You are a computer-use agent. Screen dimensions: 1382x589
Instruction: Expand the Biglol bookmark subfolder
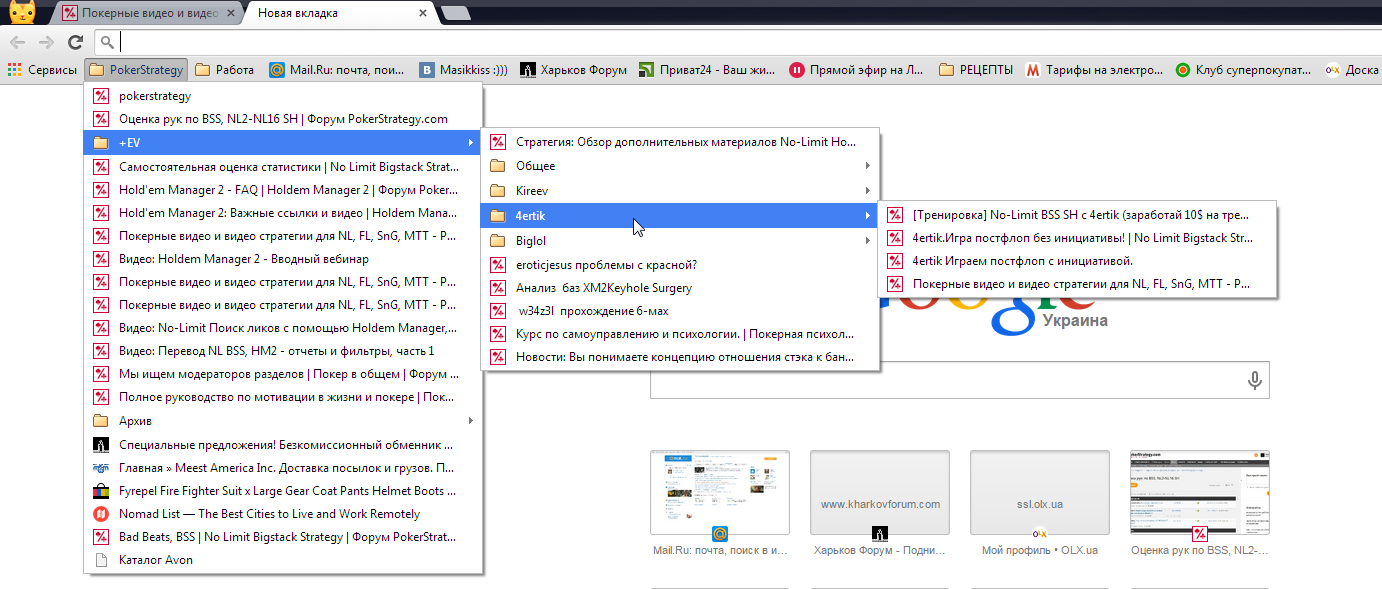[680, 240]
